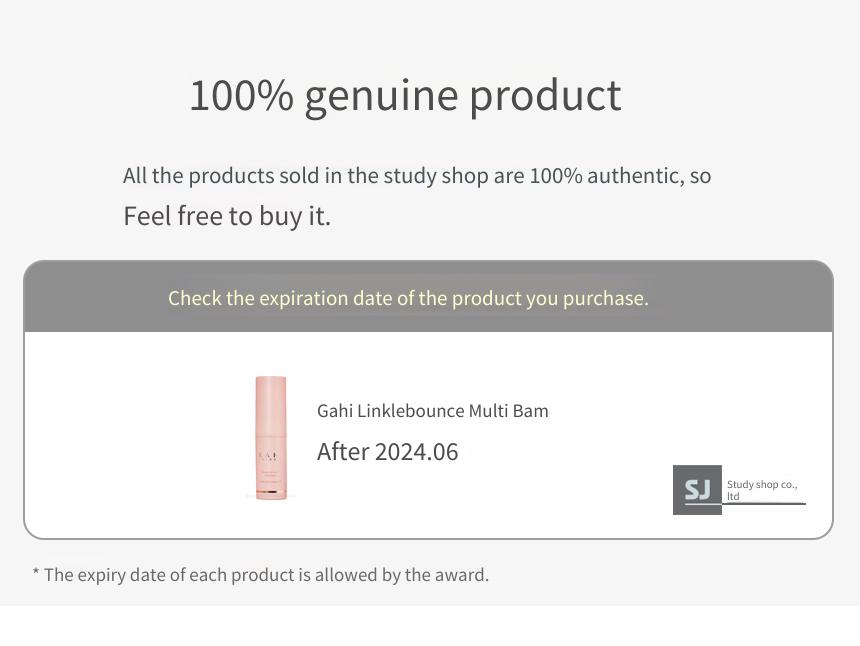Click the sentence about 100% authentic products
The width and height of the screenshot is (860, 646).
pyautogui.click(x=417, y=176)
